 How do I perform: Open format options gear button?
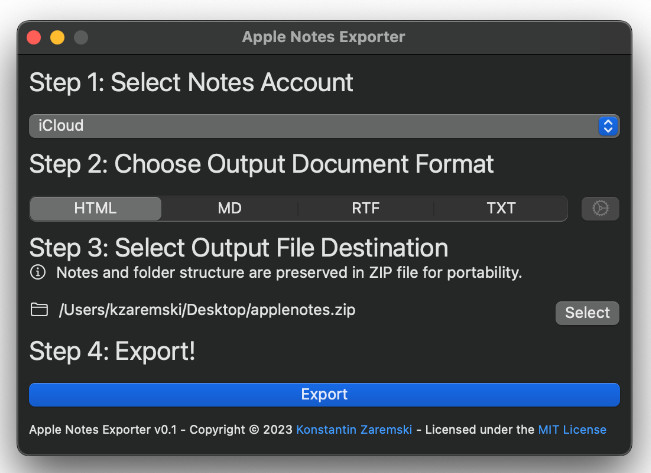coord(600,208)
